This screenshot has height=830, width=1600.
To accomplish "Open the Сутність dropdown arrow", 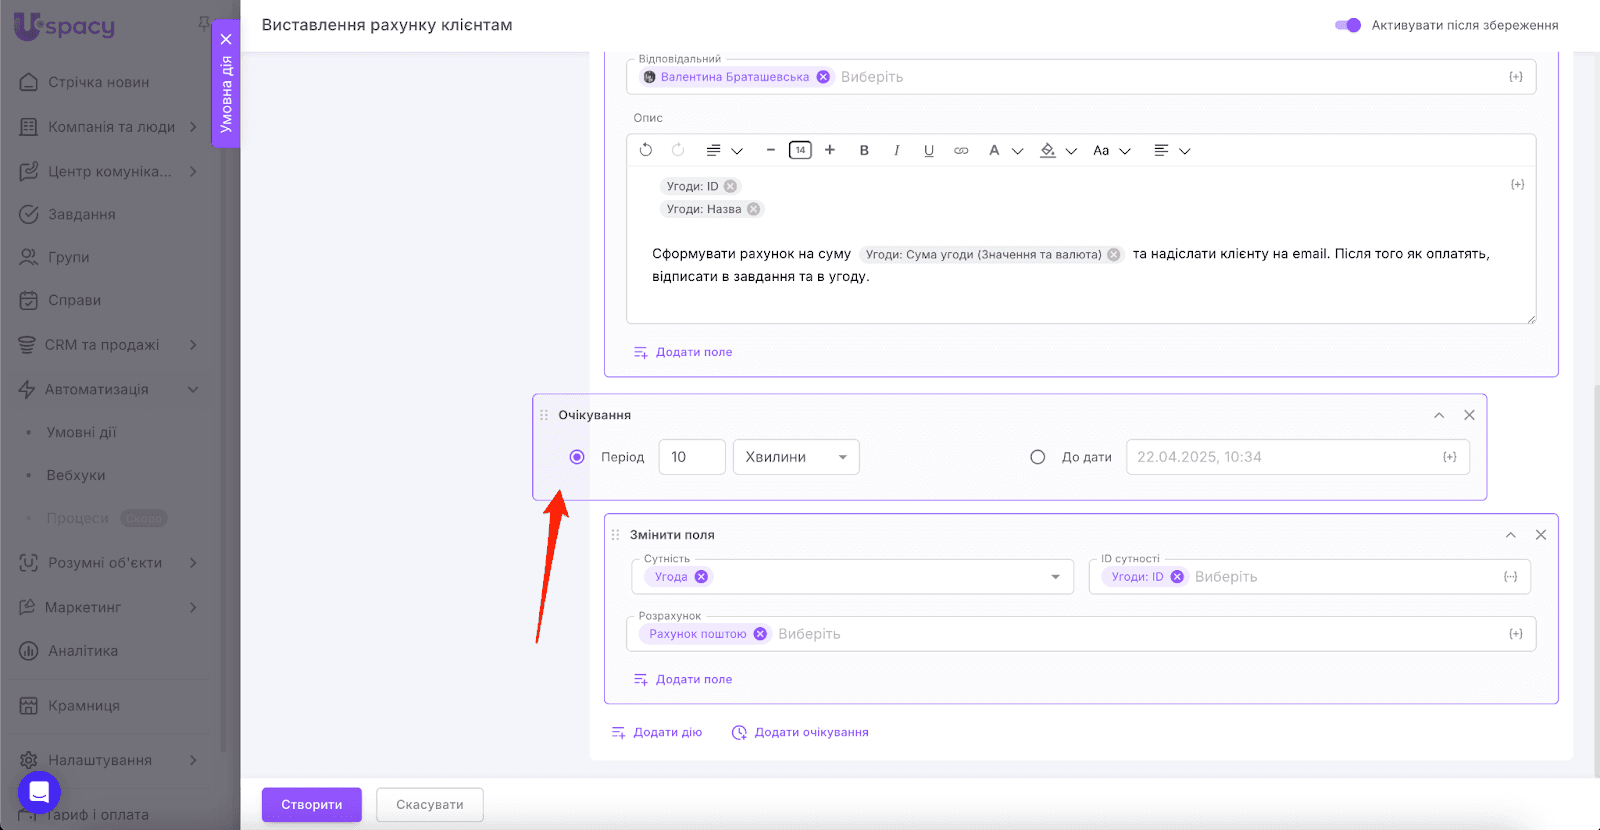I will (1055, 577).
